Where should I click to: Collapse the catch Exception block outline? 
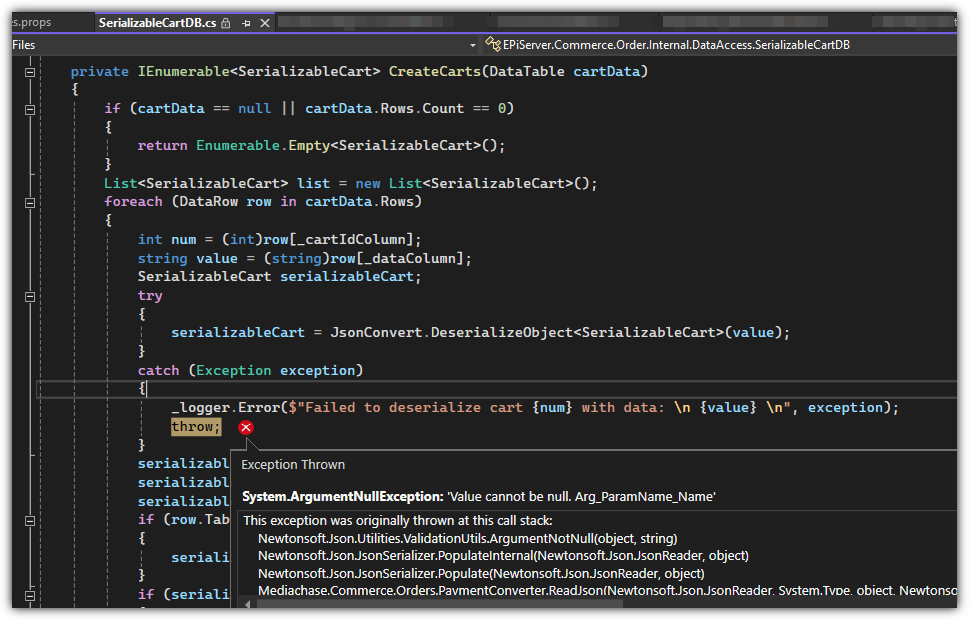coord(30,371)
